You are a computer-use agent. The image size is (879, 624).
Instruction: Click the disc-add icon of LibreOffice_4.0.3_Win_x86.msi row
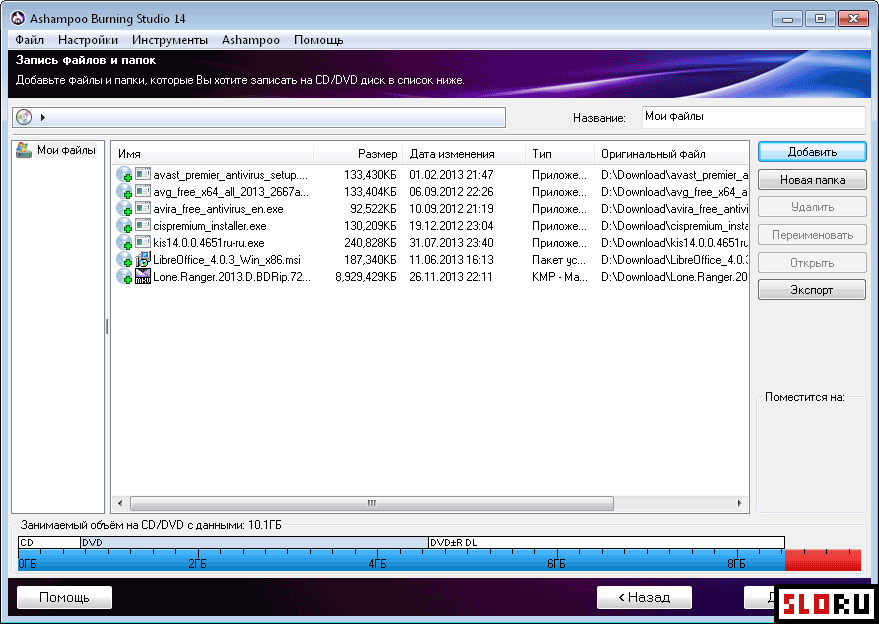click(x=124, y=260)
